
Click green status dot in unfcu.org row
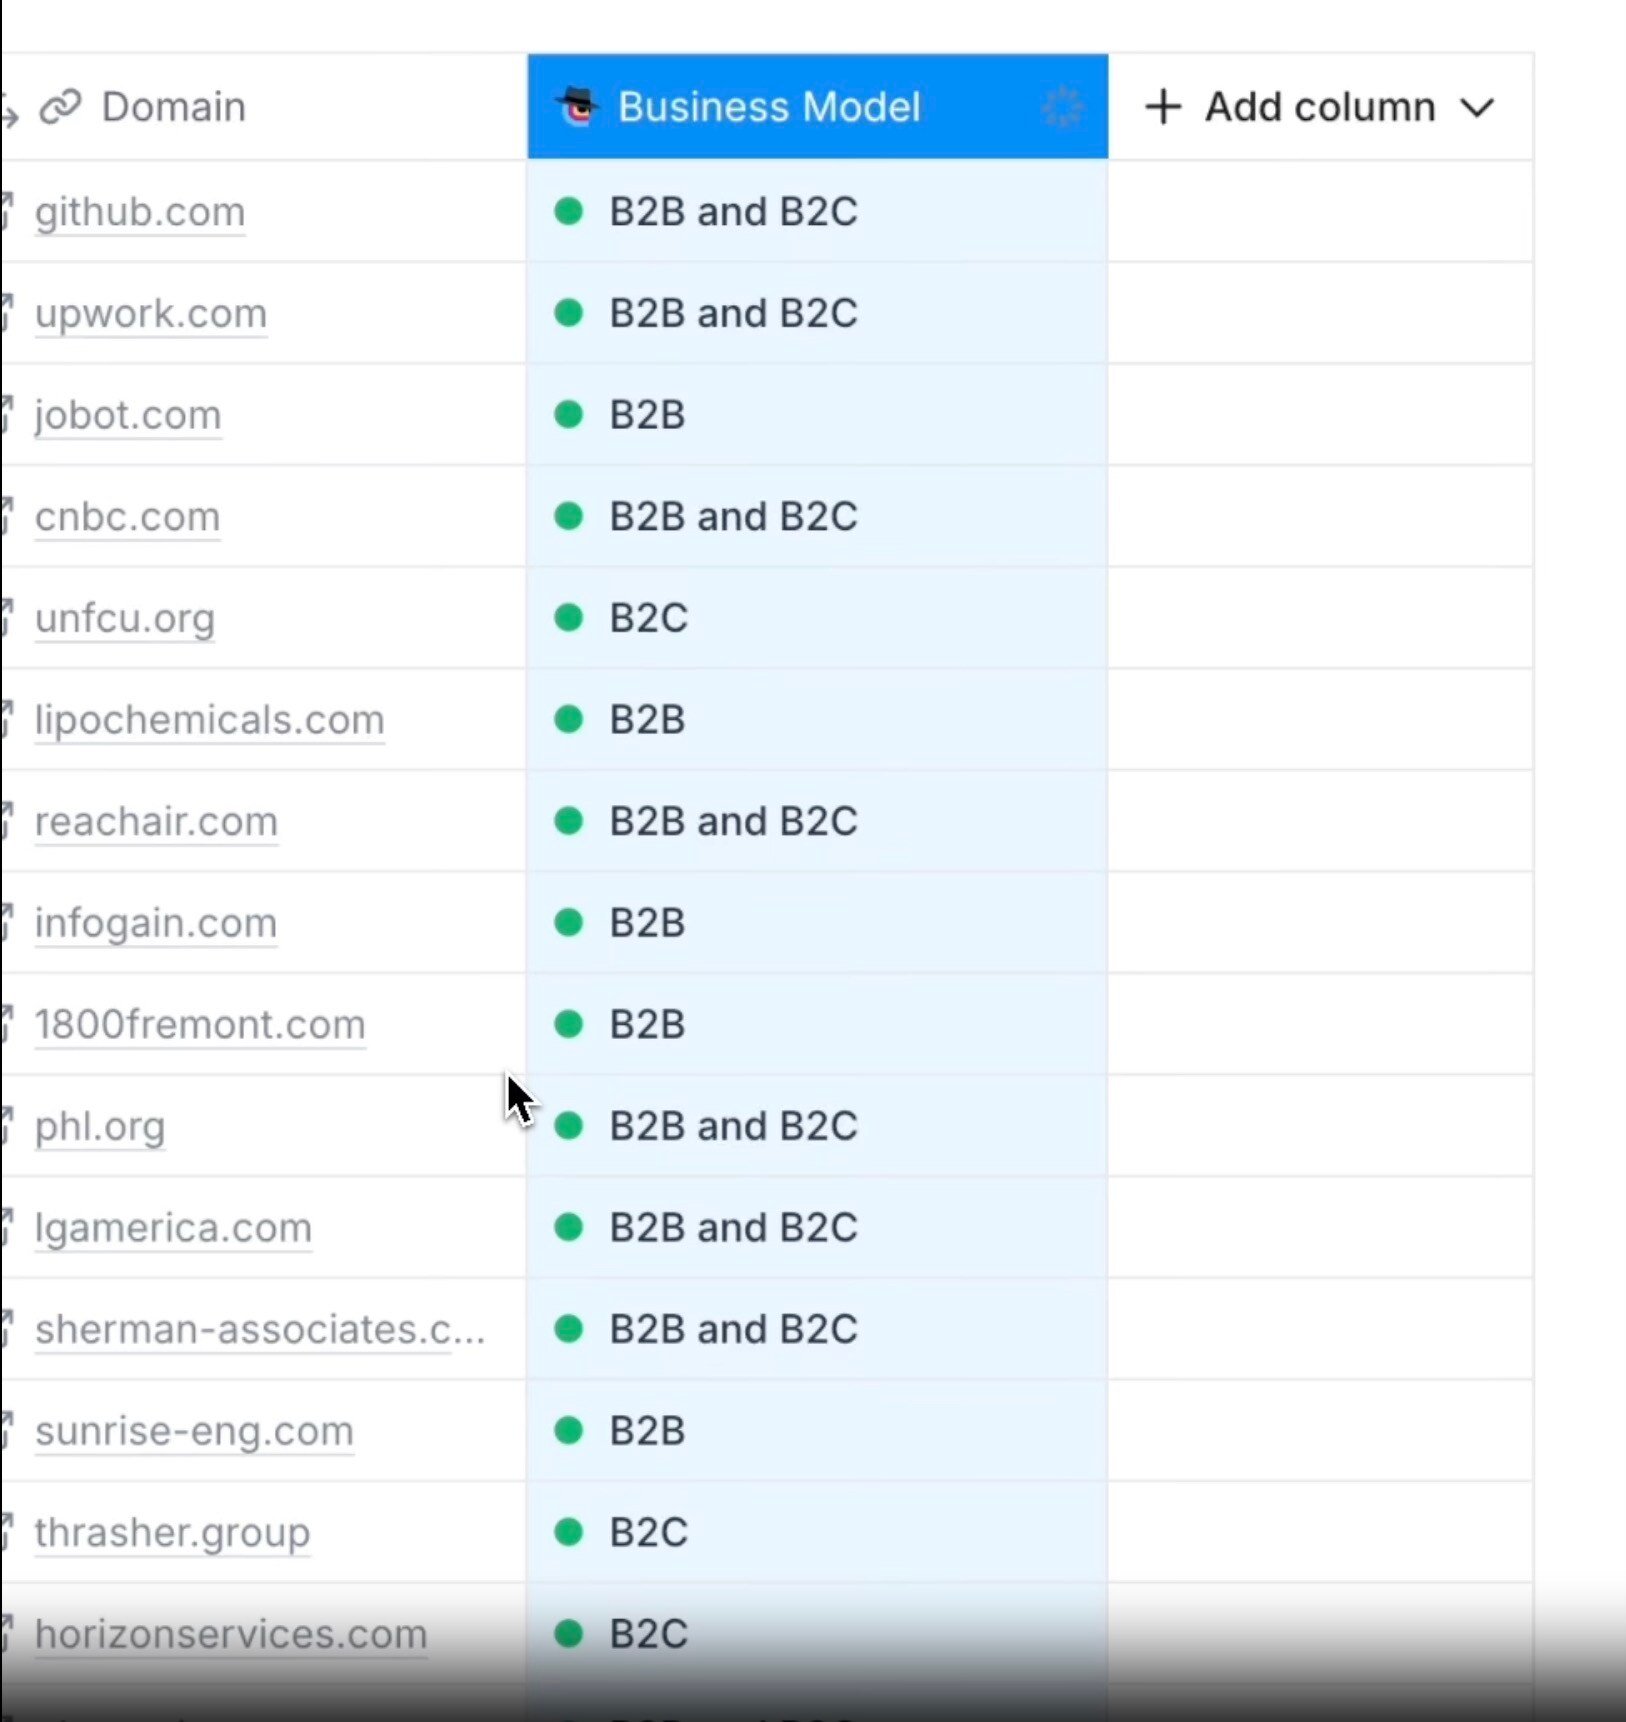point(568,618)
